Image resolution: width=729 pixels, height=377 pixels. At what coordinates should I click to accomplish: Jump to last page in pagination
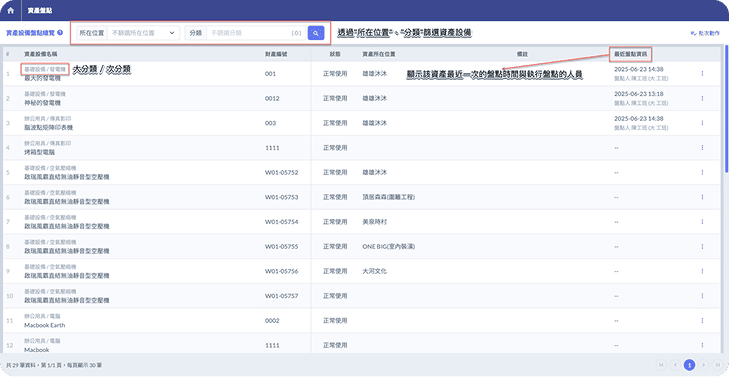coord(718,365)
